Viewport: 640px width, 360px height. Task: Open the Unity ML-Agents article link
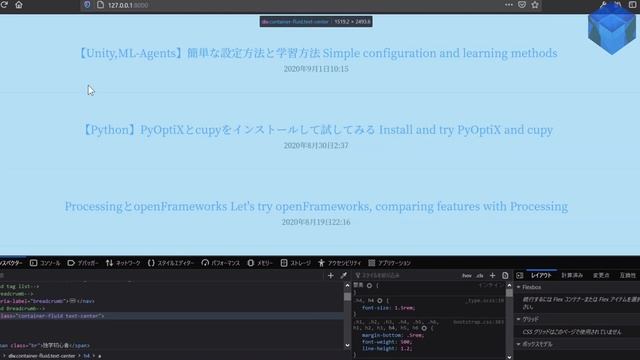click(x=317, y=53)
